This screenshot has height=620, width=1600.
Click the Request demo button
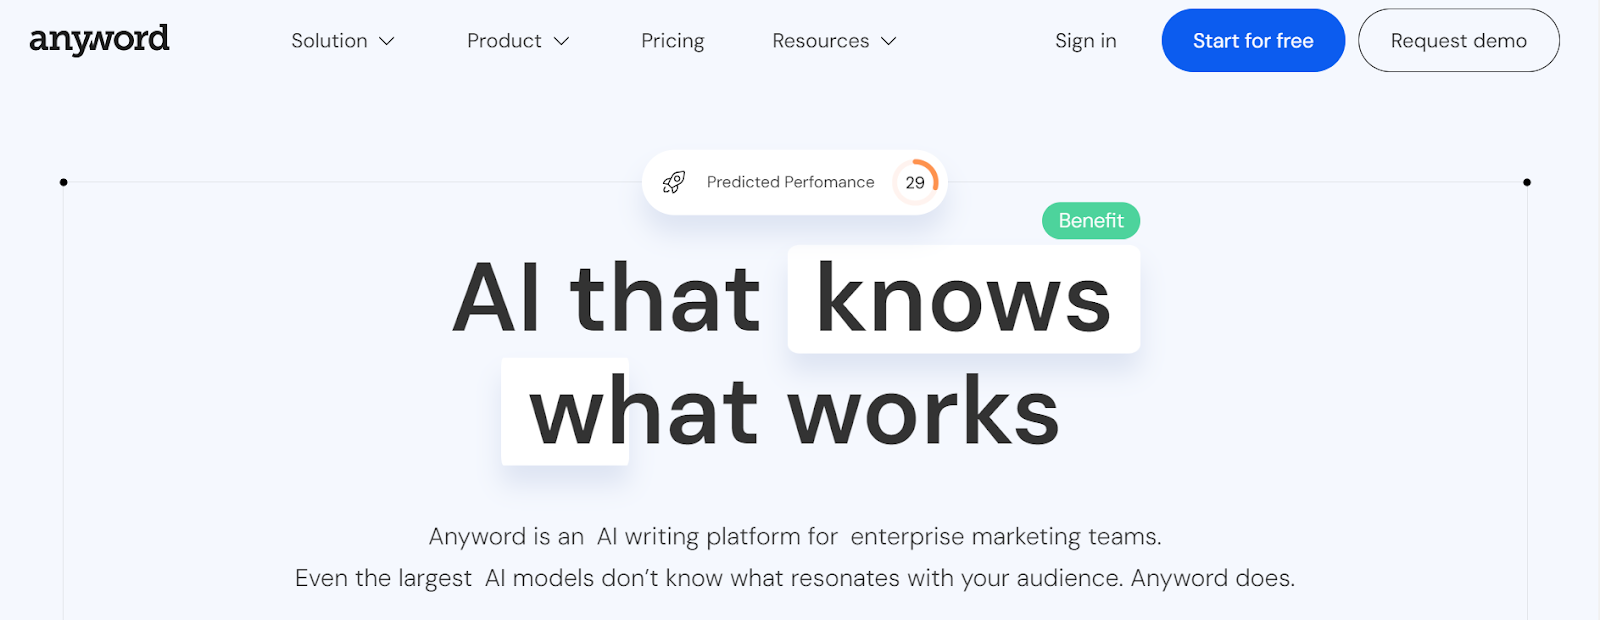1459,40
